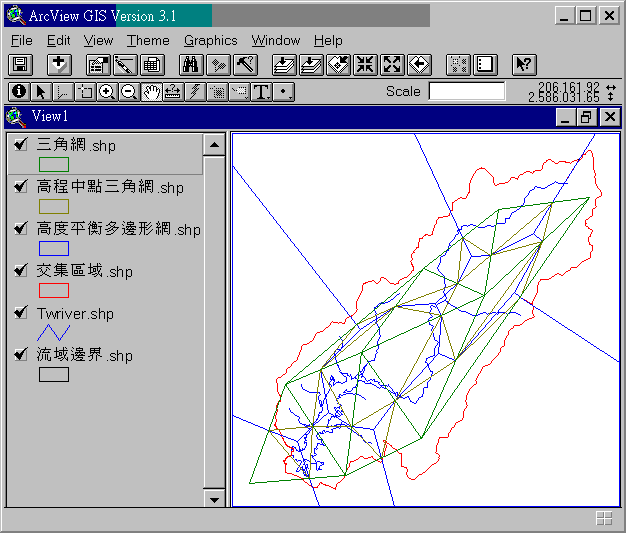Image resolution: width=626 pixels, height=533 pixels.
Task: Click the Locate Address toolbar icon
Action: coord(218,64)
